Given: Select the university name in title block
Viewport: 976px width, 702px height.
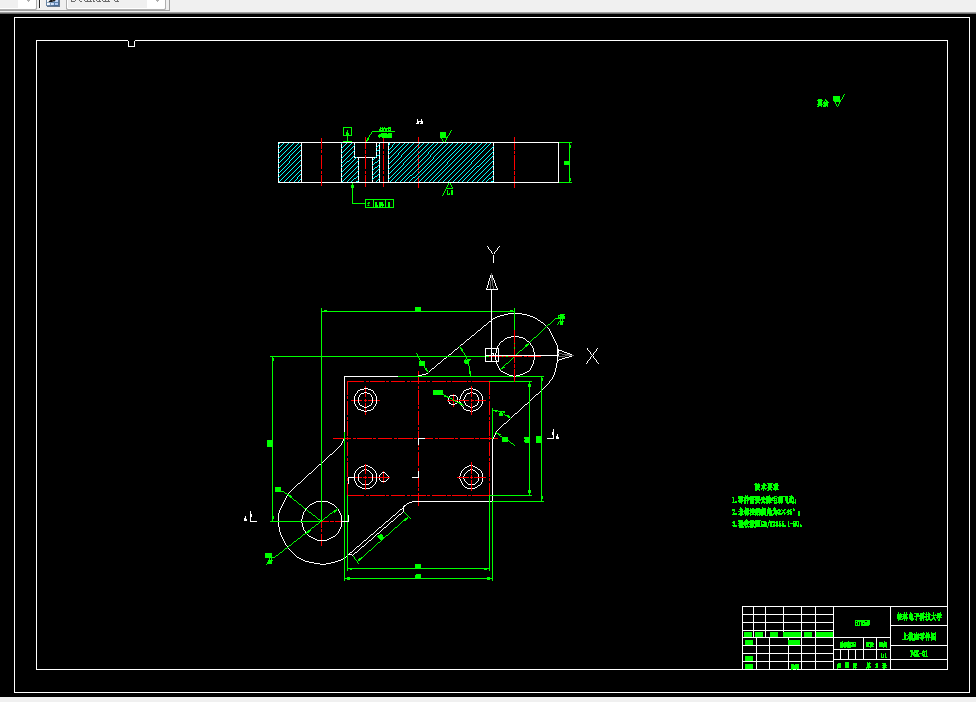Looking at the screenshot, I should tap(919, 617).
